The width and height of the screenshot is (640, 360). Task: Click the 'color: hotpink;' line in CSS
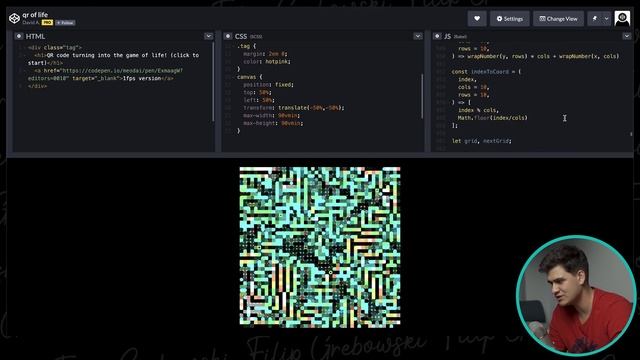(267, 62)
